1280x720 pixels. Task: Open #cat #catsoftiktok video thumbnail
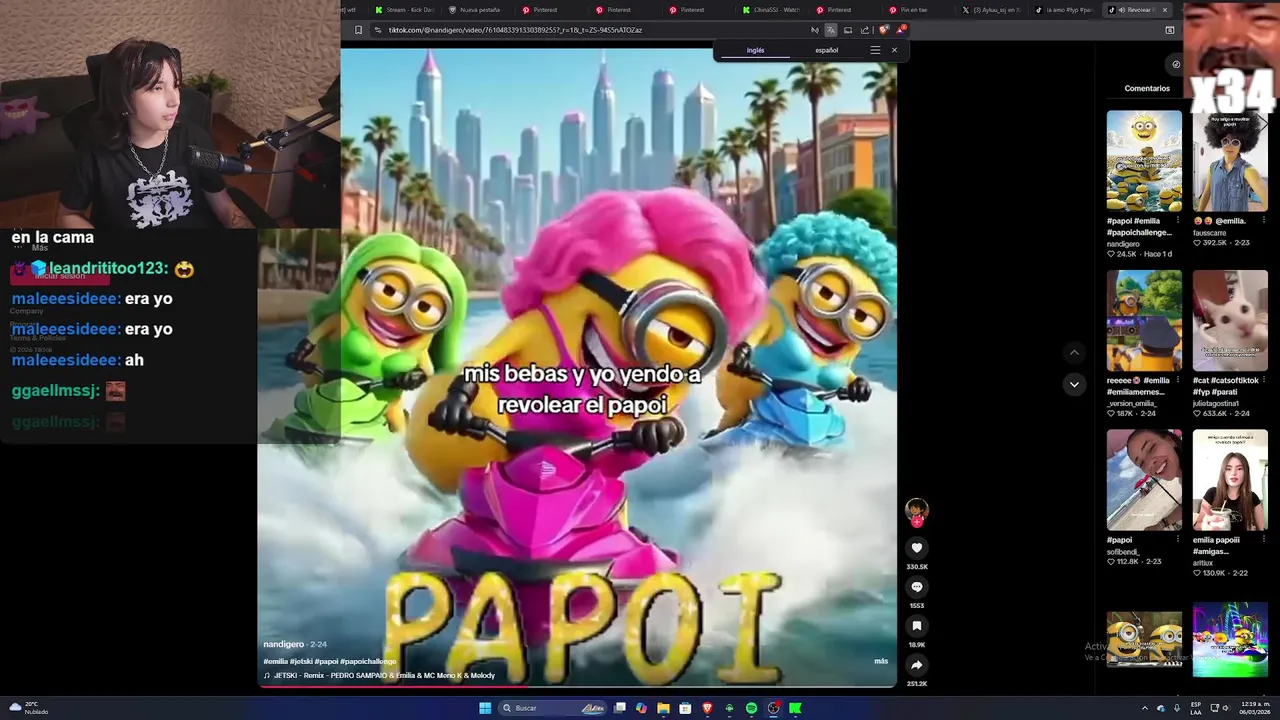1230,321
